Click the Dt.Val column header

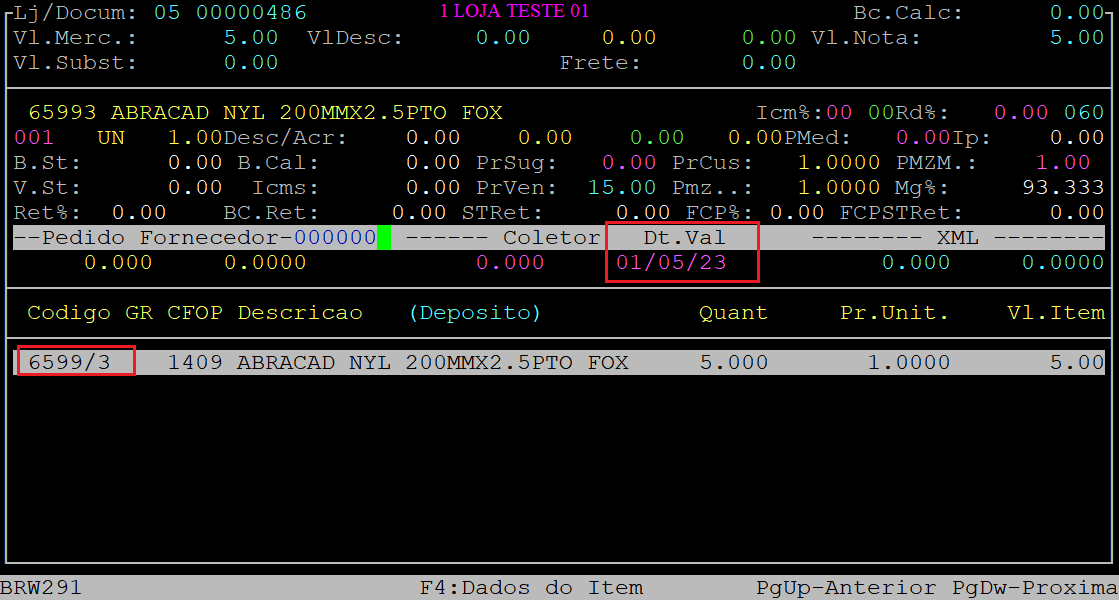tap(684, 238)
